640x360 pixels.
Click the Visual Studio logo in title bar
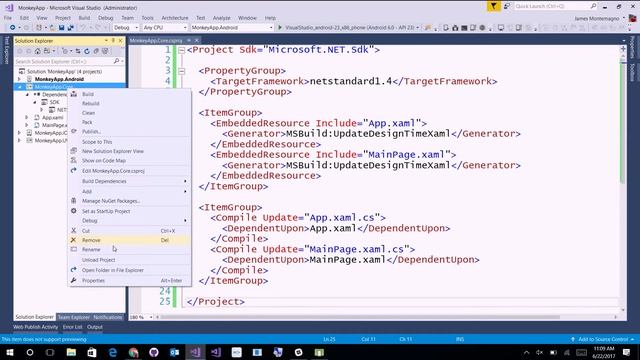tap(9, 7)
